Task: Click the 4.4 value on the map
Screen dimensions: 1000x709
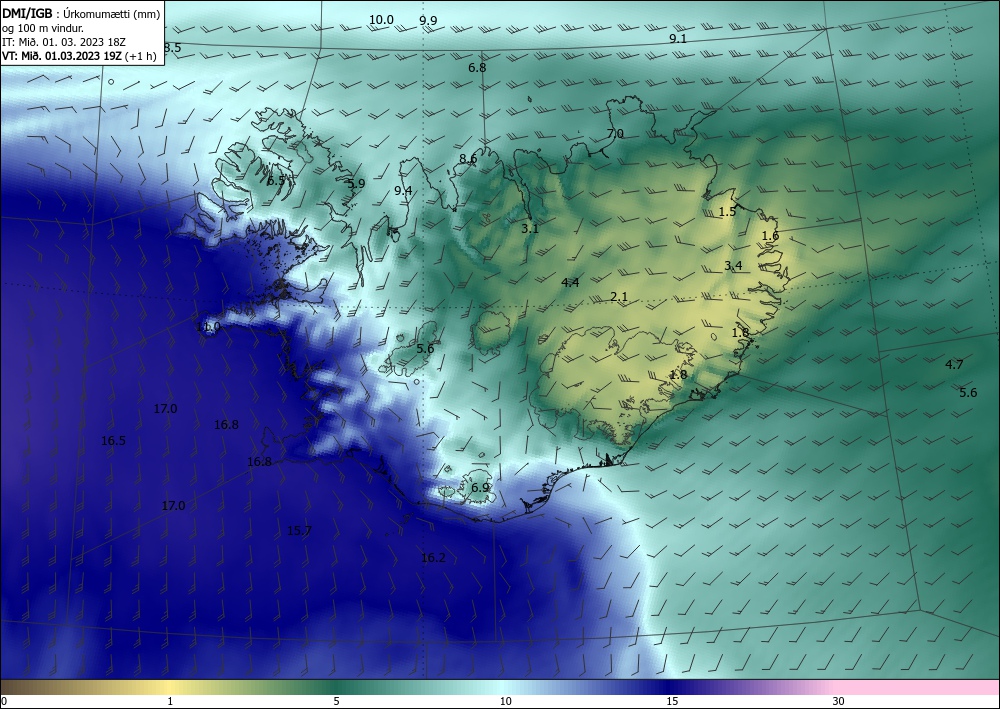Action: [570, 282]
